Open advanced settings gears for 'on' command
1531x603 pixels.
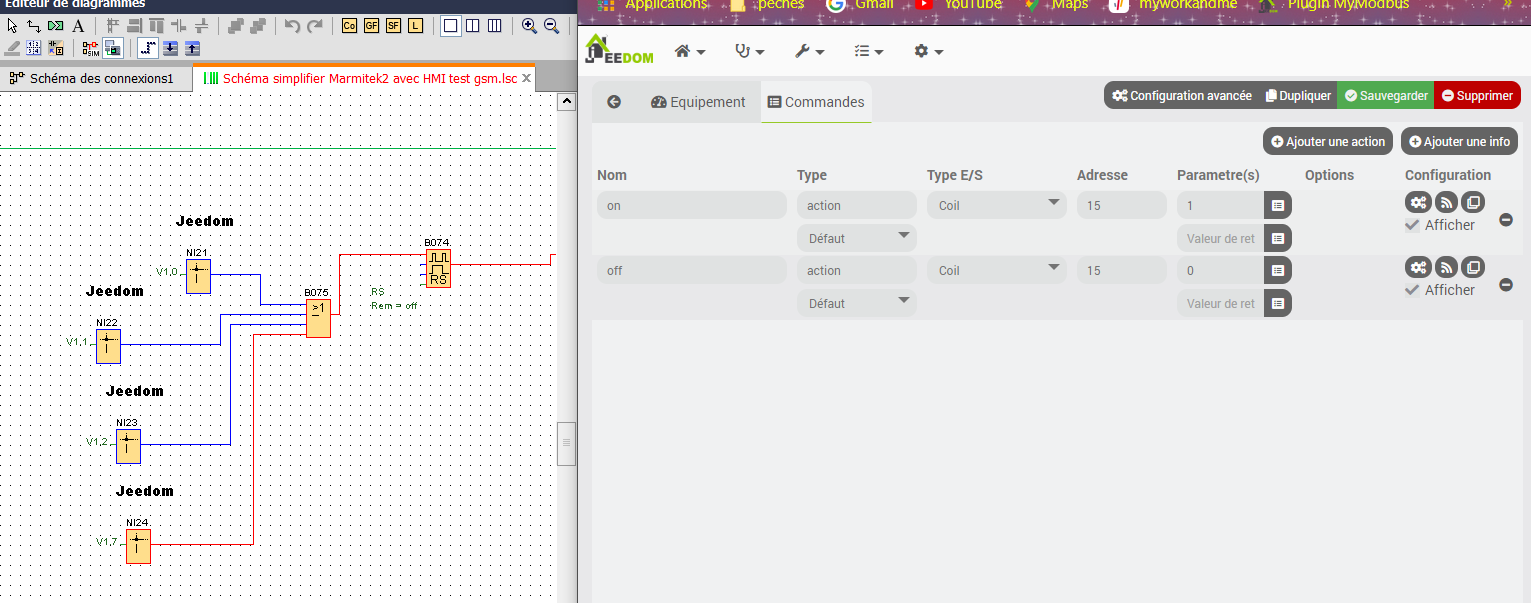(x=1418, y=202)
